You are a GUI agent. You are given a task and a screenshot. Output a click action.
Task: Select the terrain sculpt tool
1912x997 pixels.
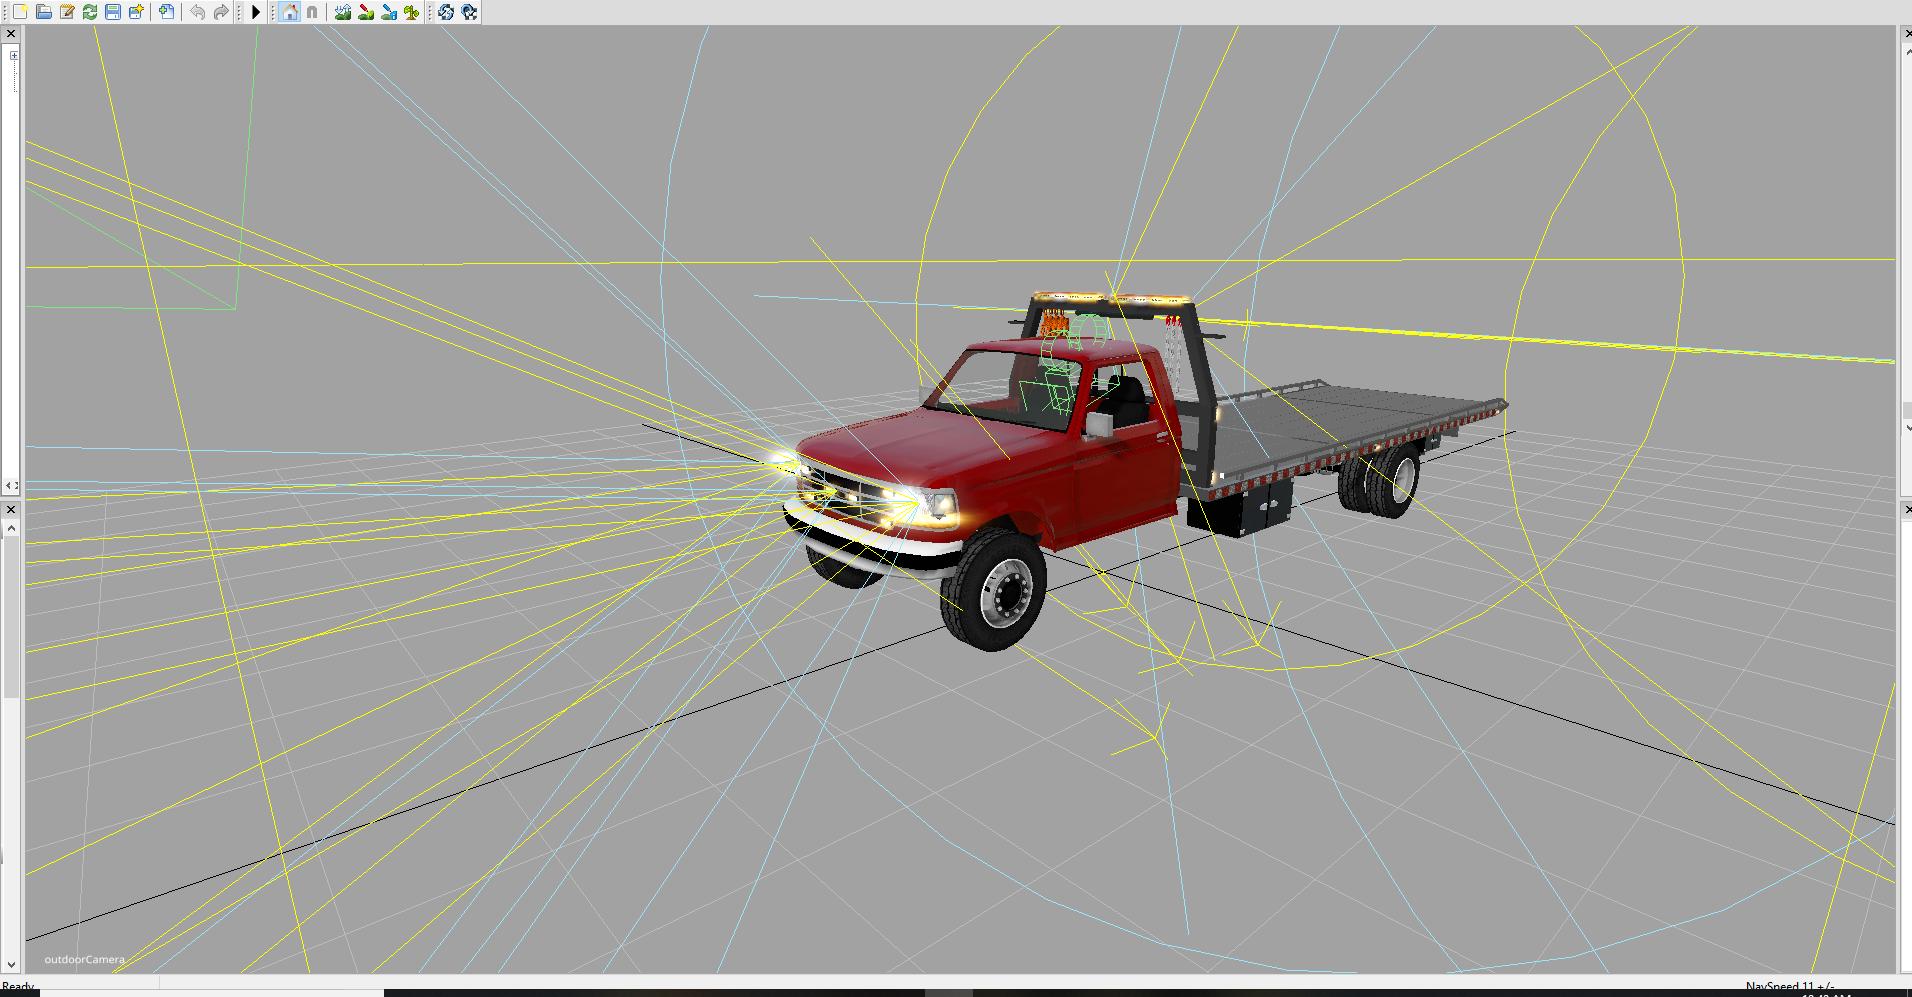coord(343,12)
